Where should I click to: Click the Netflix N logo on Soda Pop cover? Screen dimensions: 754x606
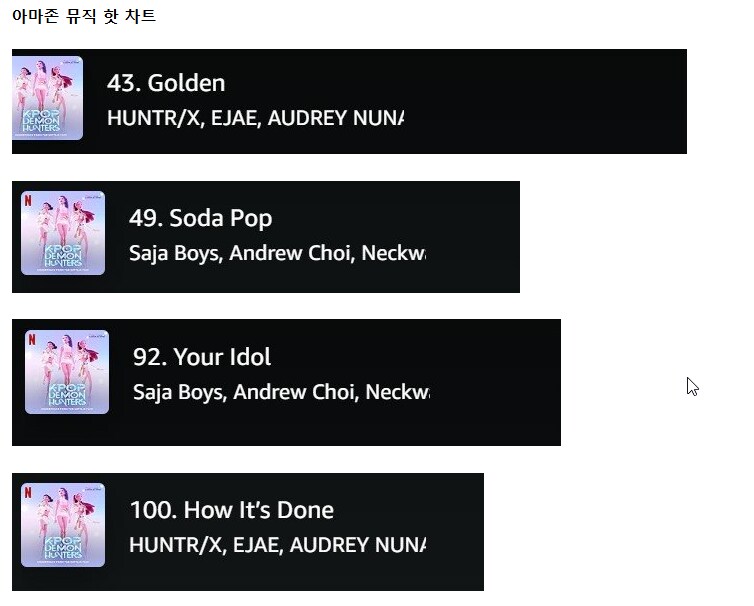[x=28, y=200]
